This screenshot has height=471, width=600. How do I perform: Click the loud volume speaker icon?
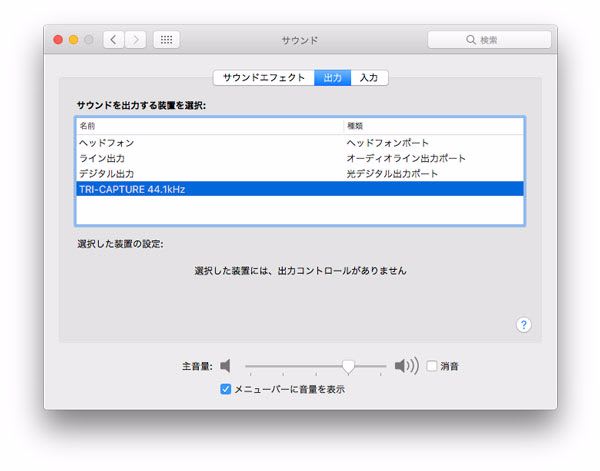tap(406, 366)
